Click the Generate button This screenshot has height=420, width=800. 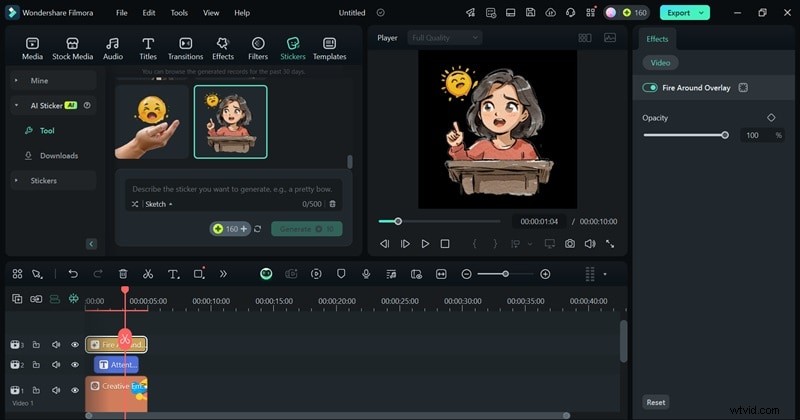point(307,229)
